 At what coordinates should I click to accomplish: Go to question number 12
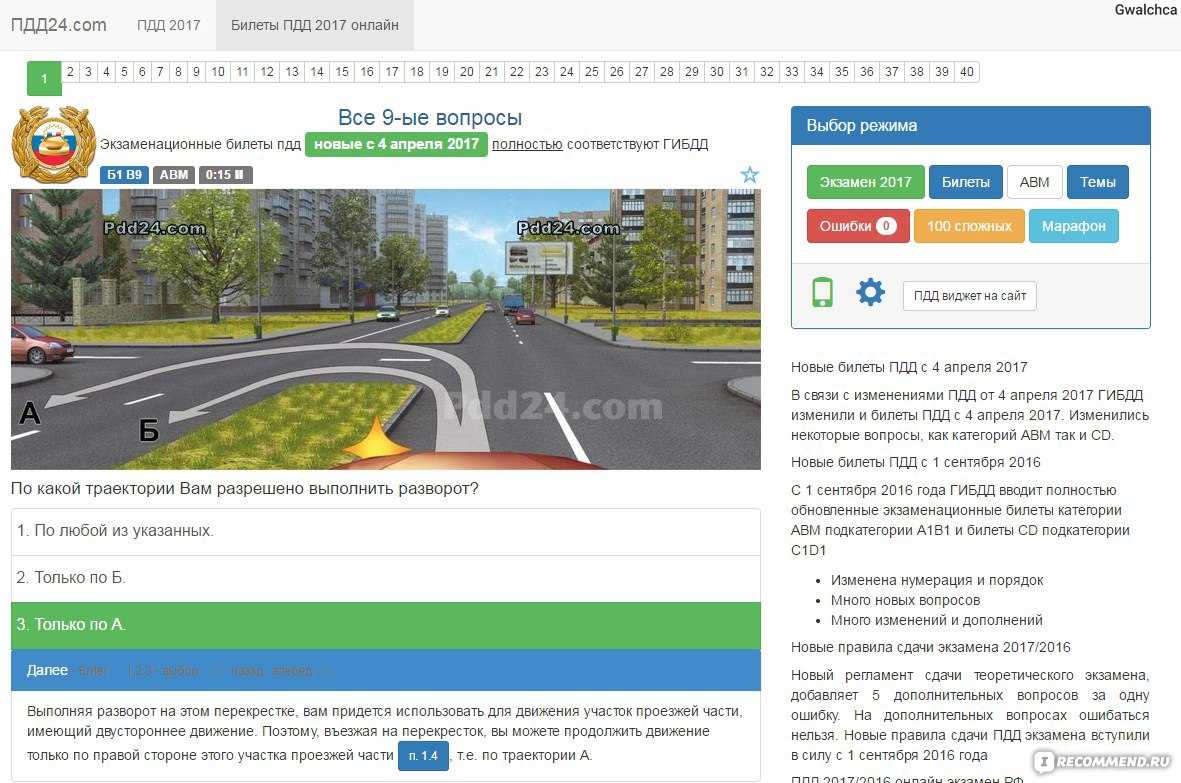point(267,72)
